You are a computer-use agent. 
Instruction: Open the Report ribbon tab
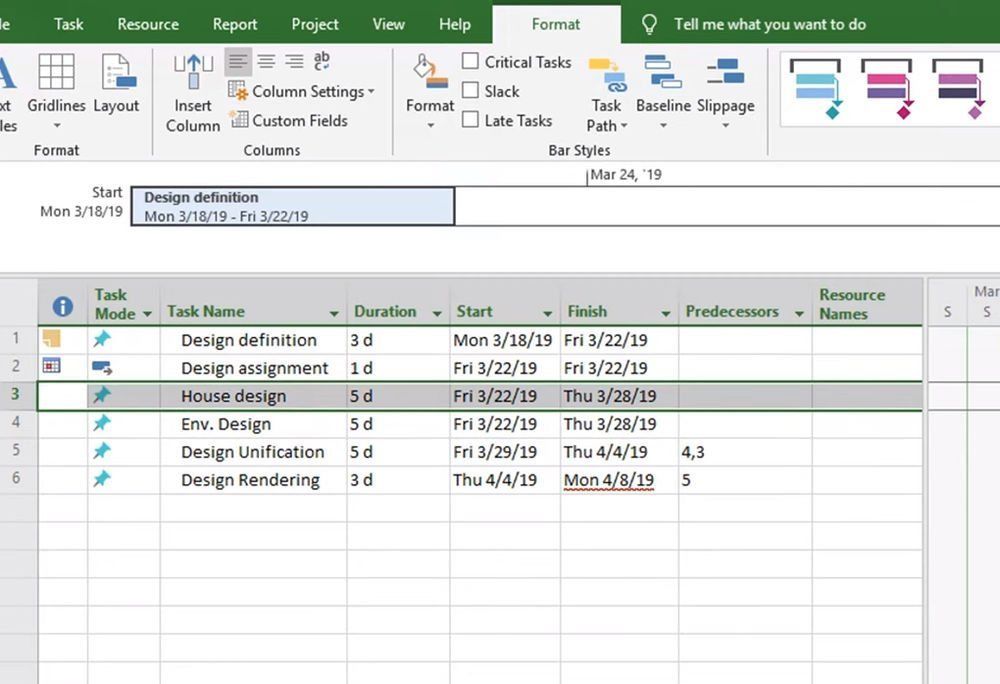(x=235, y=24)
